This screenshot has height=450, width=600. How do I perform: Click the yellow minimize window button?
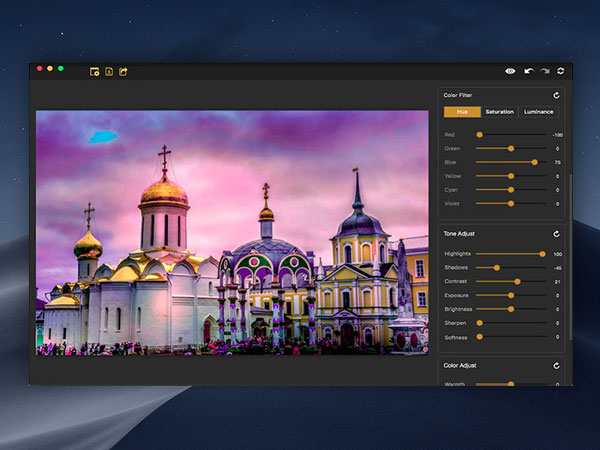(x=50, y=68)
